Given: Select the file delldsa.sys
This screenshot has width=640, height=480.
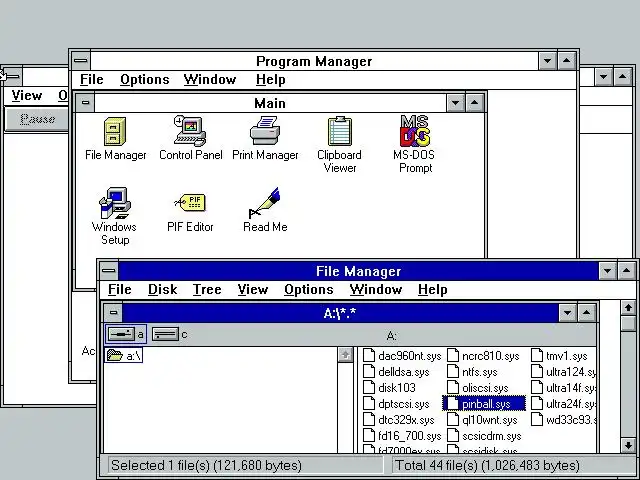Looking at the screenshot, I should pos(396,372).
